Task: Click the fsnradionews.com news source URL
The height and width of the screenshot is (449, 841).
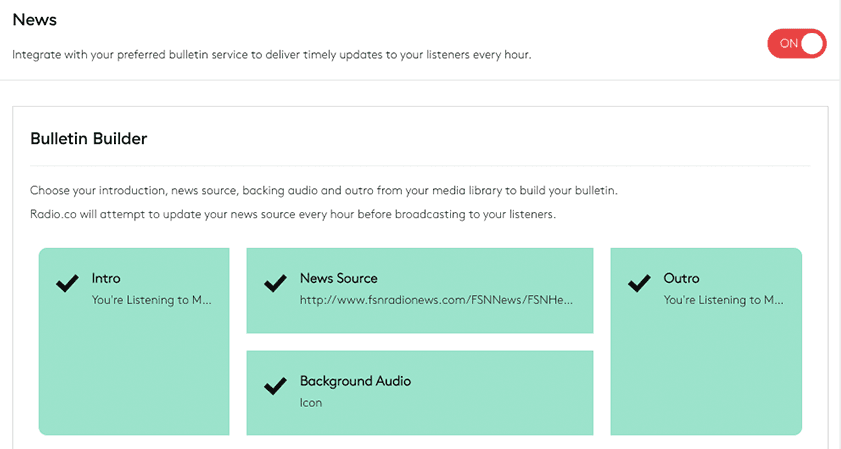Action: pos(436,299)
